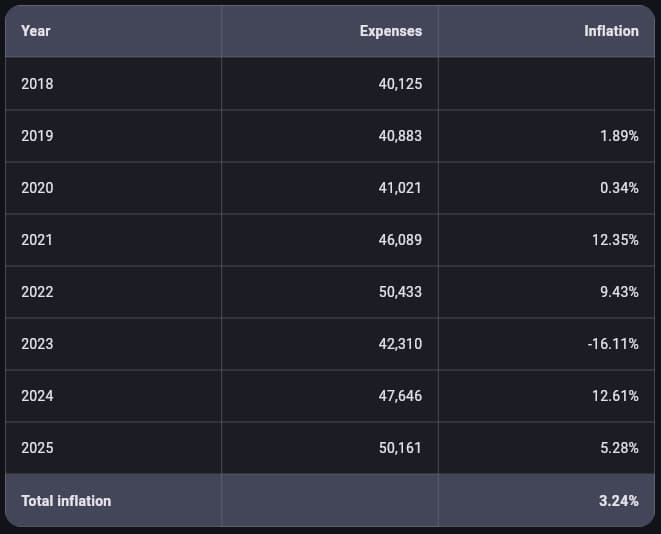Click the 2023 year cell
This screenshot has width=661, height=534.
coord(37,344)
